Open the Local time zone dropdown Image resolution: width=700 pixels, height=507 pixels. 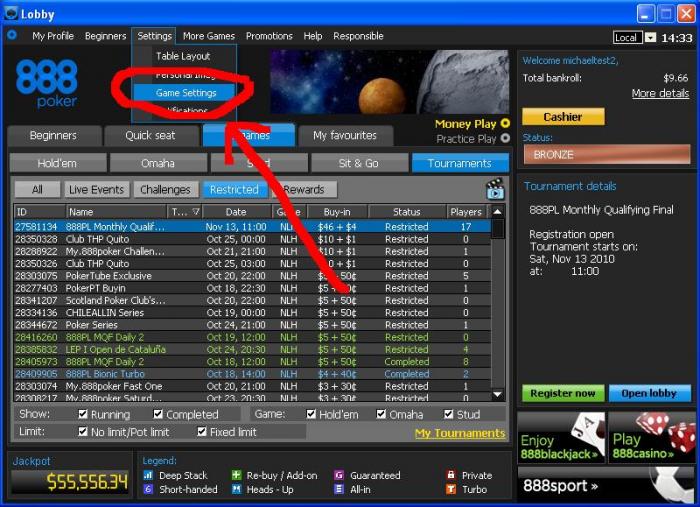point(650,37)
